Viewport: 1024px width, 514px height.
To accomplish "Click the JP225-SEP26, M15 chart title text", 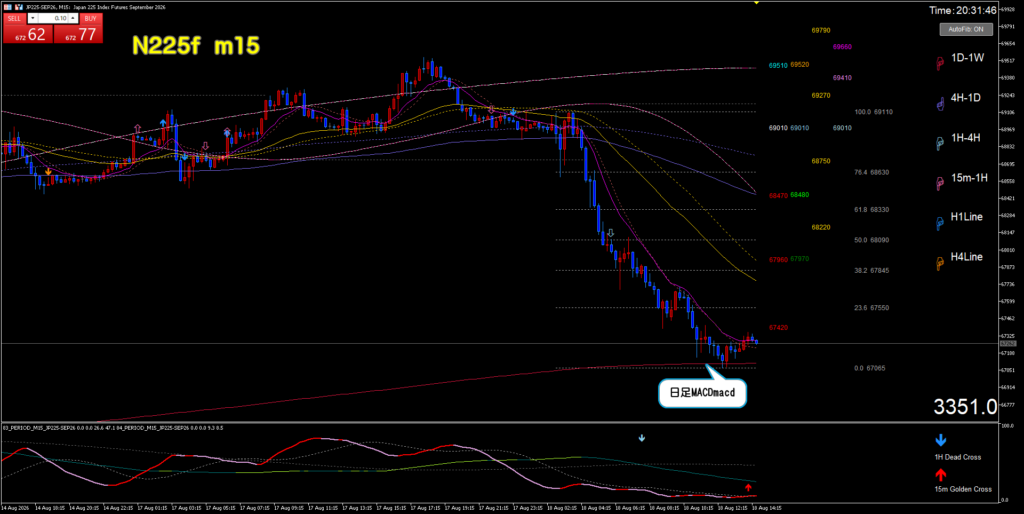I will pyautogui.click(x=95, y=7).
